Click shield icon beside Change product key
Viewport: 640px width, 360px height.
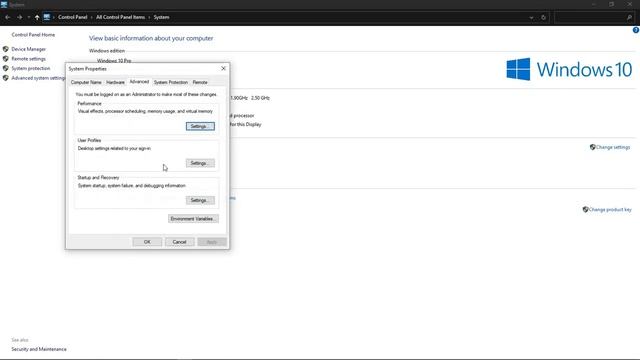pyautogui.click(x=585, y=209)
